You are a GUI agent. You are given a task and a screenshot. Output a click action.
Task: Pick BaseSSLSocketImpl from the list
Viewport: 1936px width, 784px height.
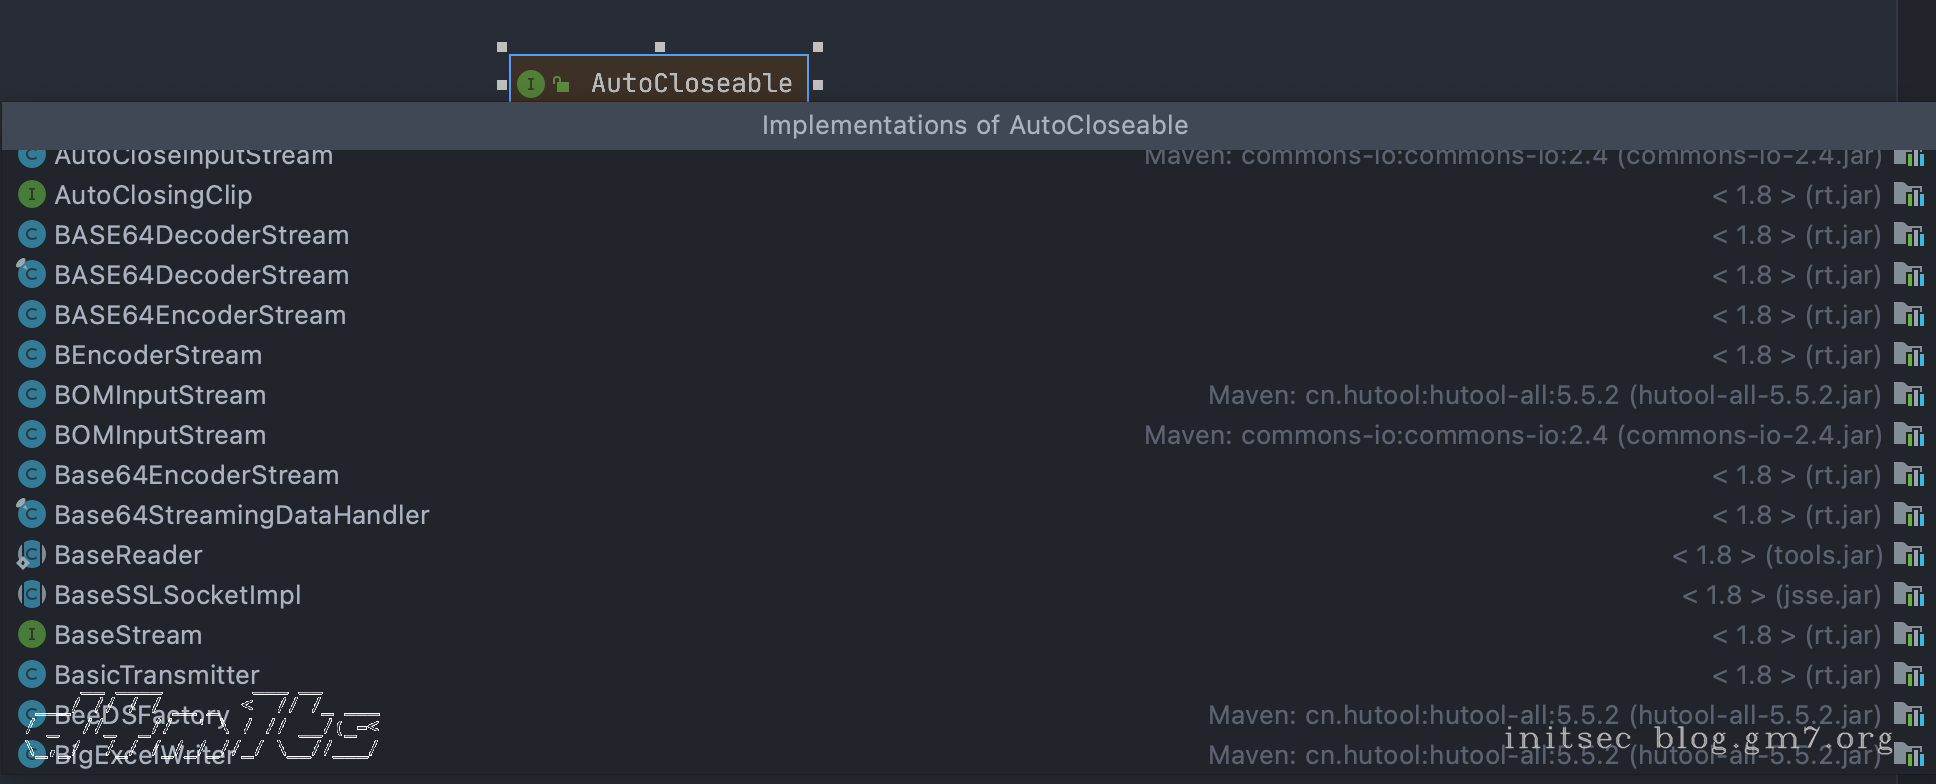177,595
